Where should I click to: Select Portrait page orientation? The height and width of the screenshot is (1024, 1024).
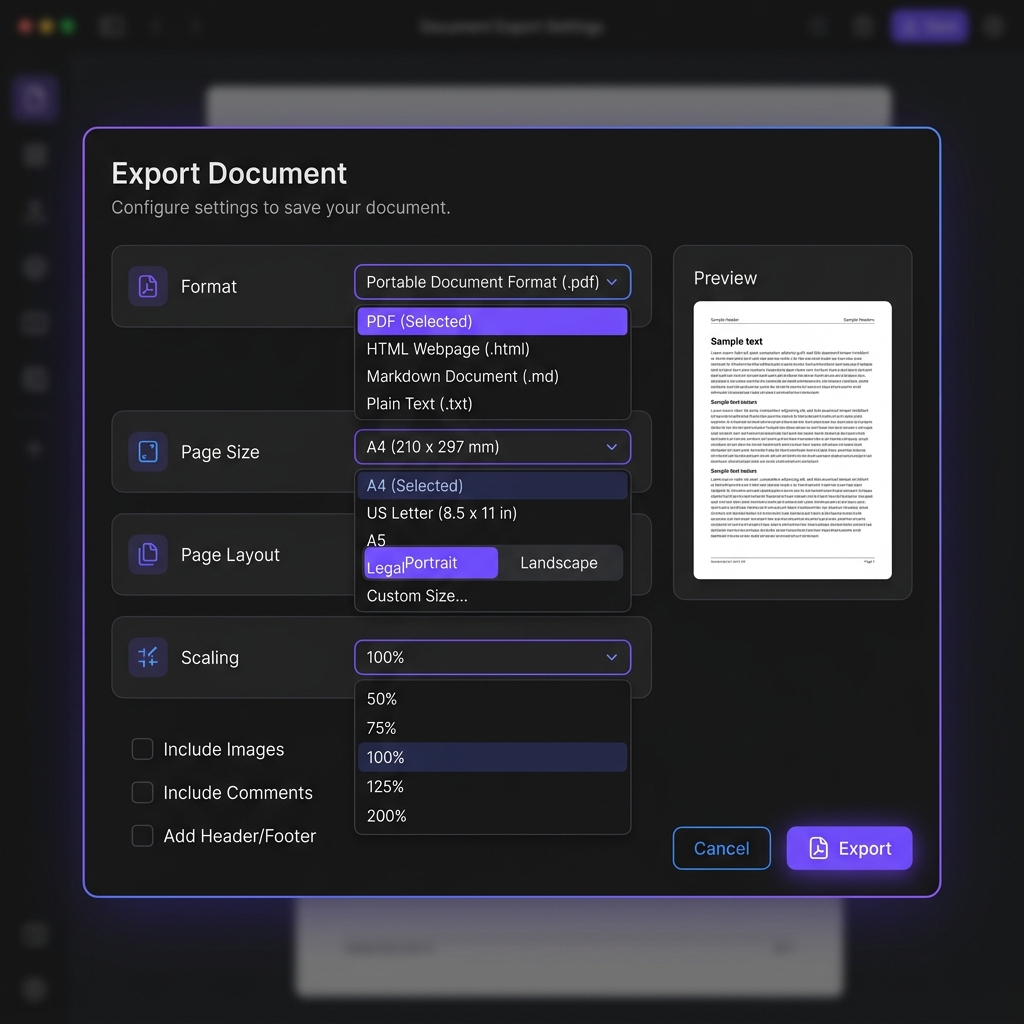click(431, 563)
